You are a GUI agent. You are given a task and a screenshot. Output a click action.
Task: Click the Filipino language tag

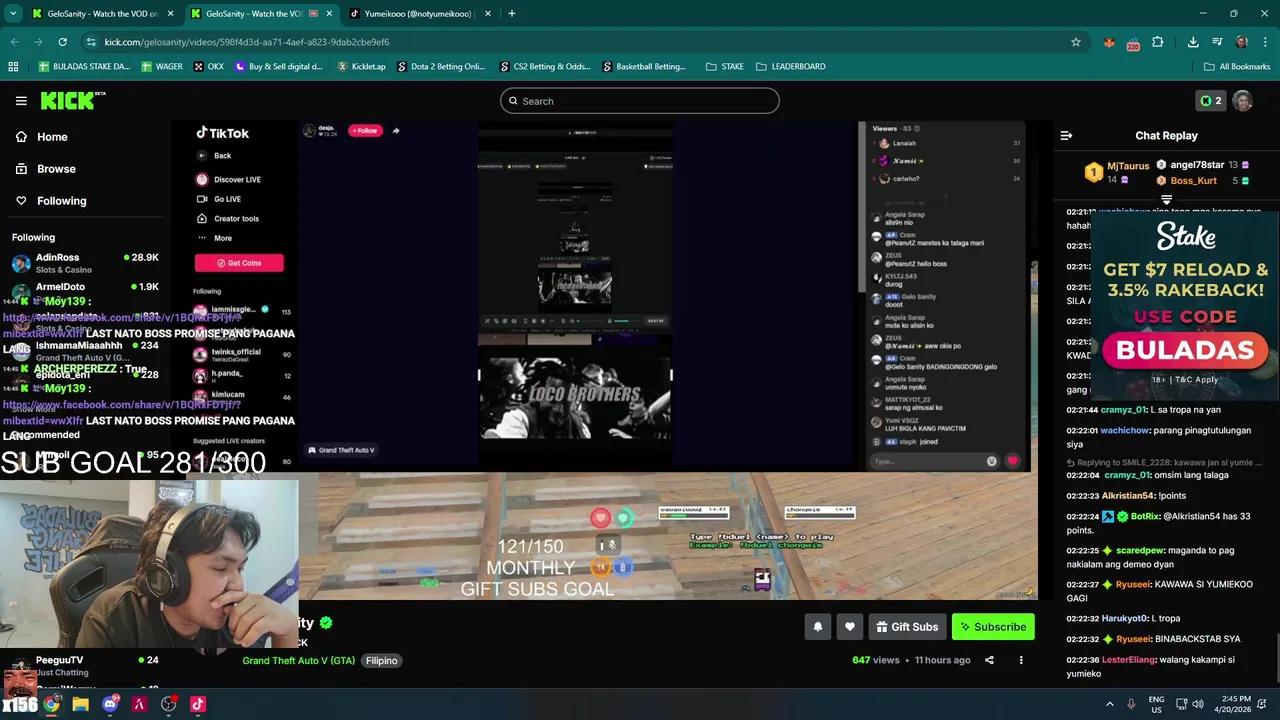pyautogui.click(x=381, y=661)
